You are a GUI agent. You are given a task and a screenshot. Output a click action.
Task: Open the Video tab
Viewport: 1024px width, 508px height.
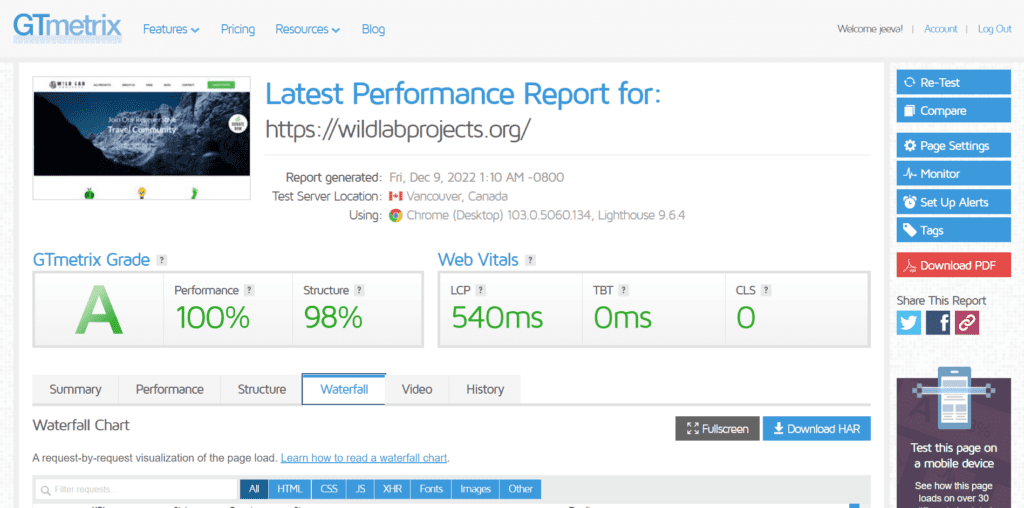pyautogui.click(x=417, y=390)
